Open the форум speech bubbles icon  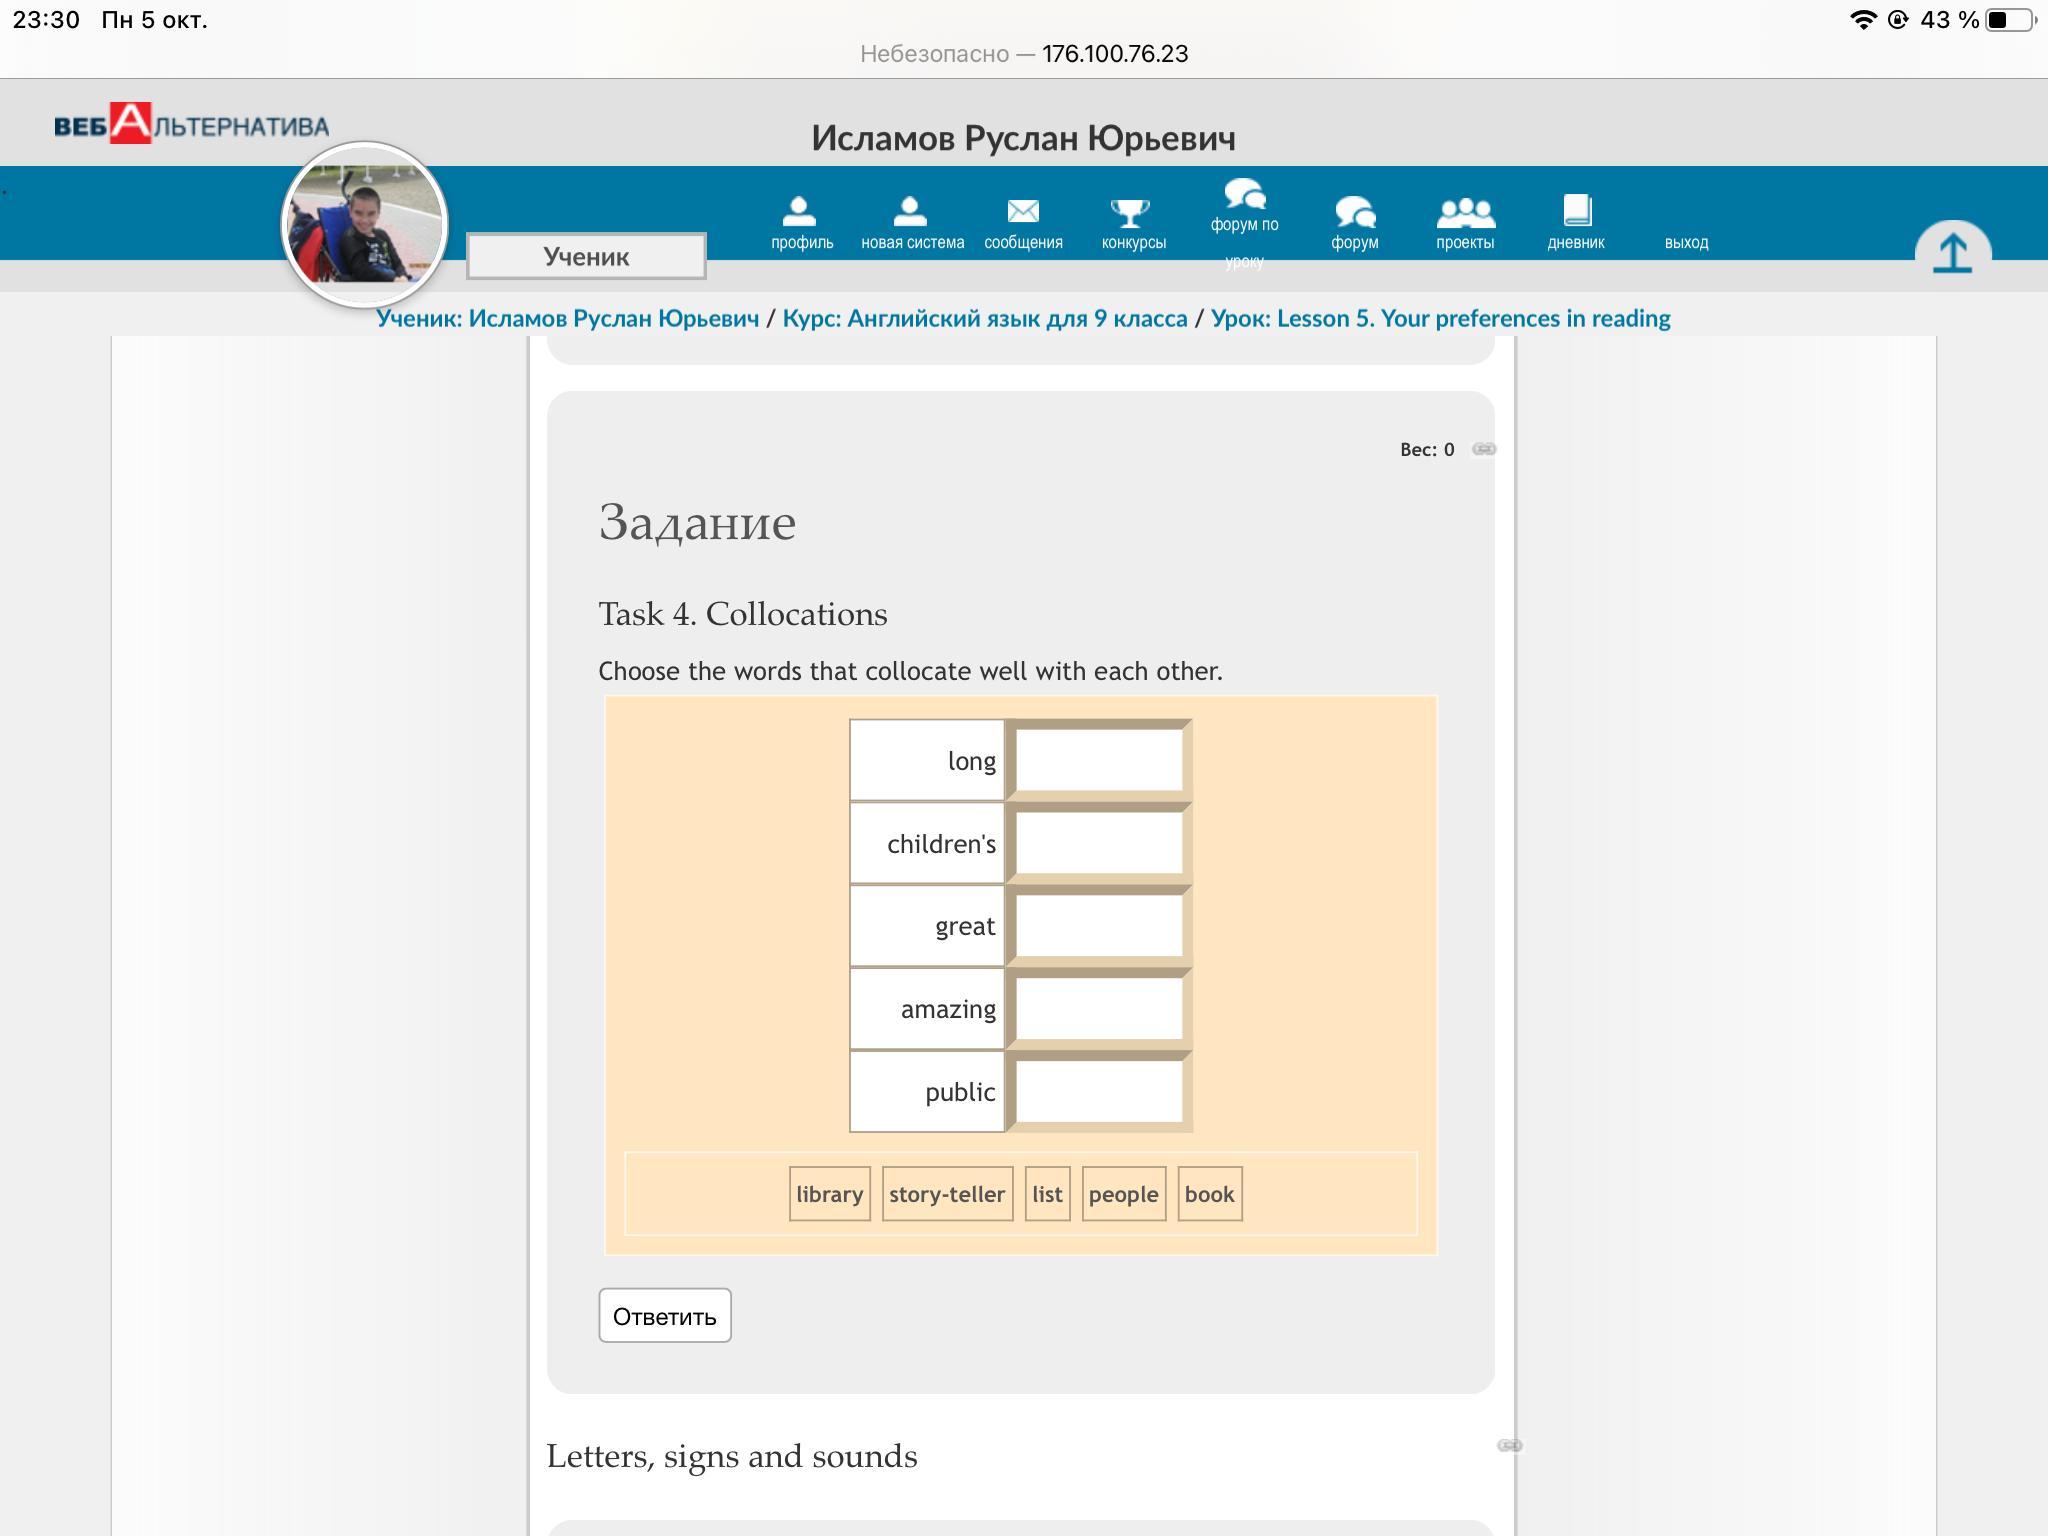click(1354, 213)
